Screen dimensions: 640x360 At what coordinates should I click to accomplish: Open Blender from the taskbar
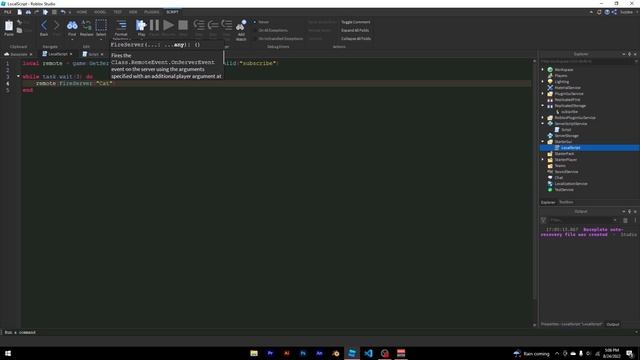[x=336, y=353]
